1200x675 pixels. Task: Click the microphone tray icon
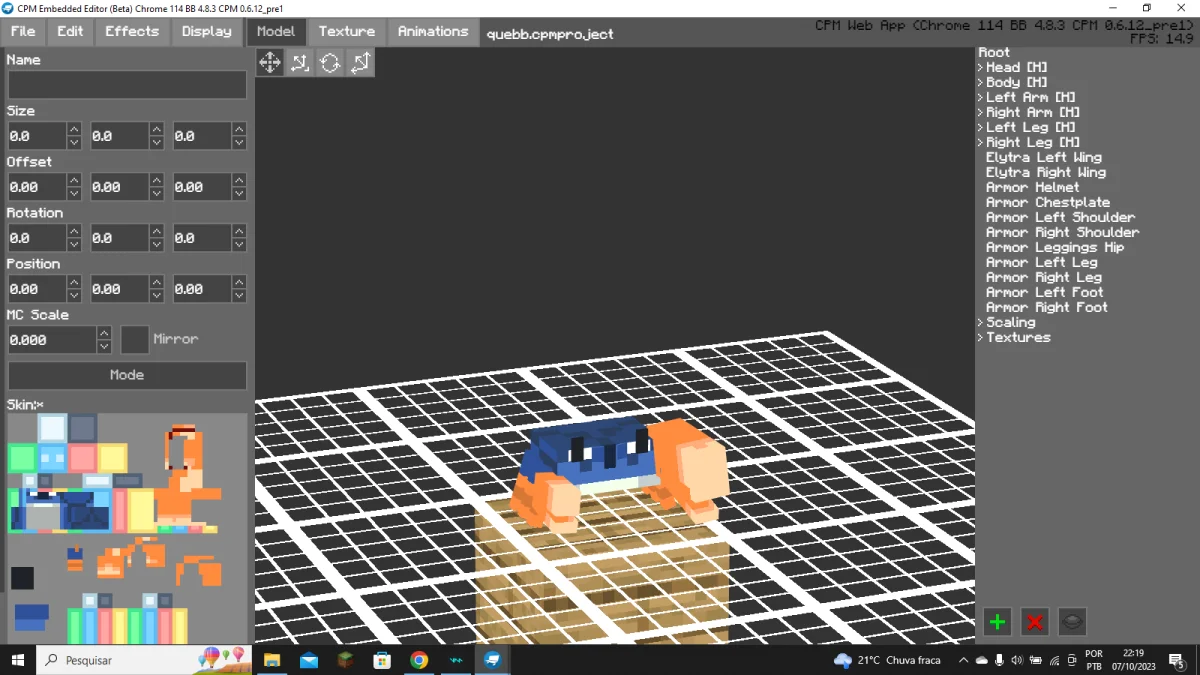[x=999, y=660]
